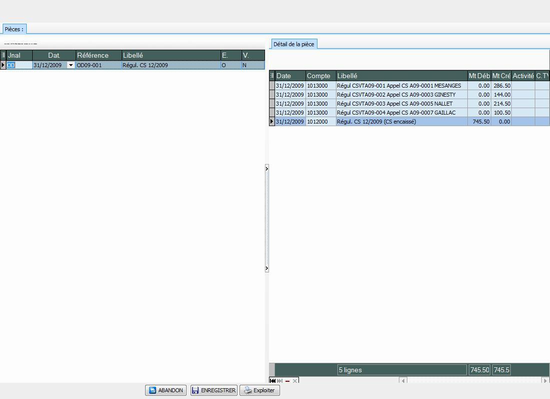The image size is (550, 399).
Task: Click the red minus delete-line icon
Action: click(288, 381)
